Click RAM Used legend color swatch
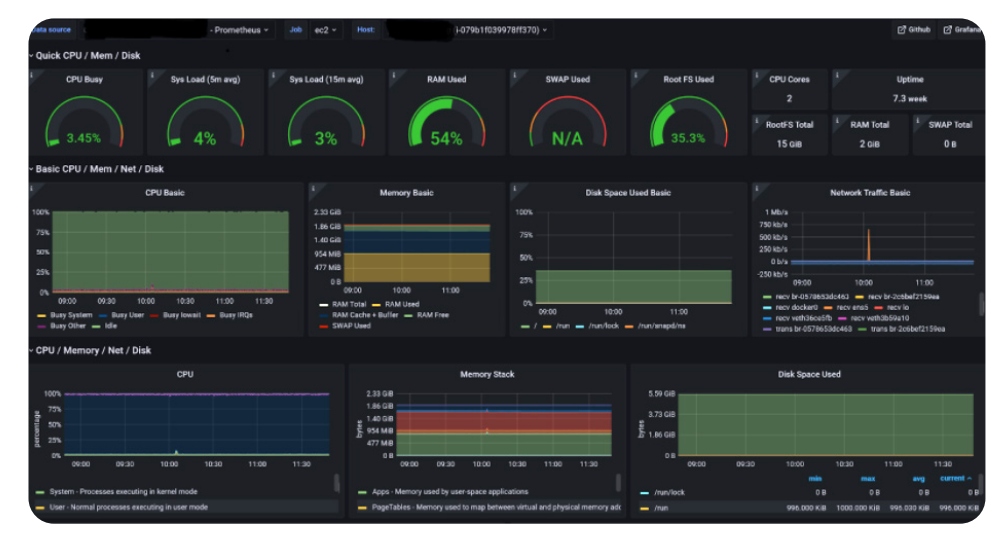 [x=377, y=305]
